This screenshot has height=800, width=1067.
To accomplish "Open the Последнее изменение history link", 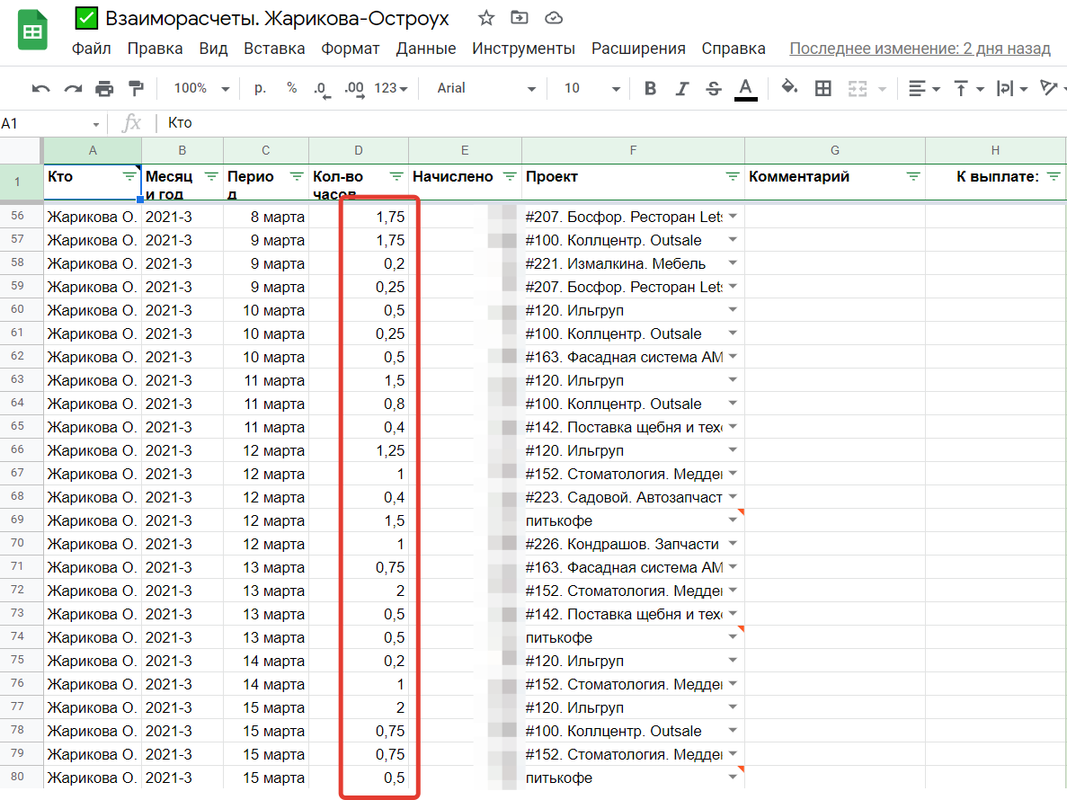I will tap(920, 48).
